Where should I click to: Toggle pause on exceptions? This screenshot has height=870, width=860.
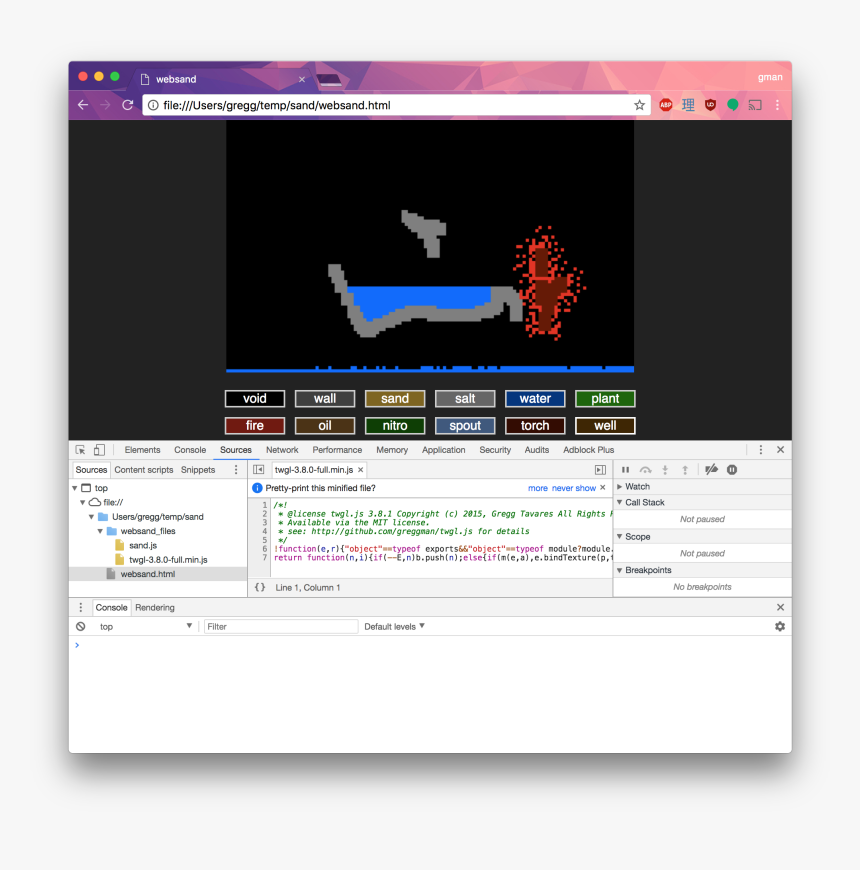[732, 470]
